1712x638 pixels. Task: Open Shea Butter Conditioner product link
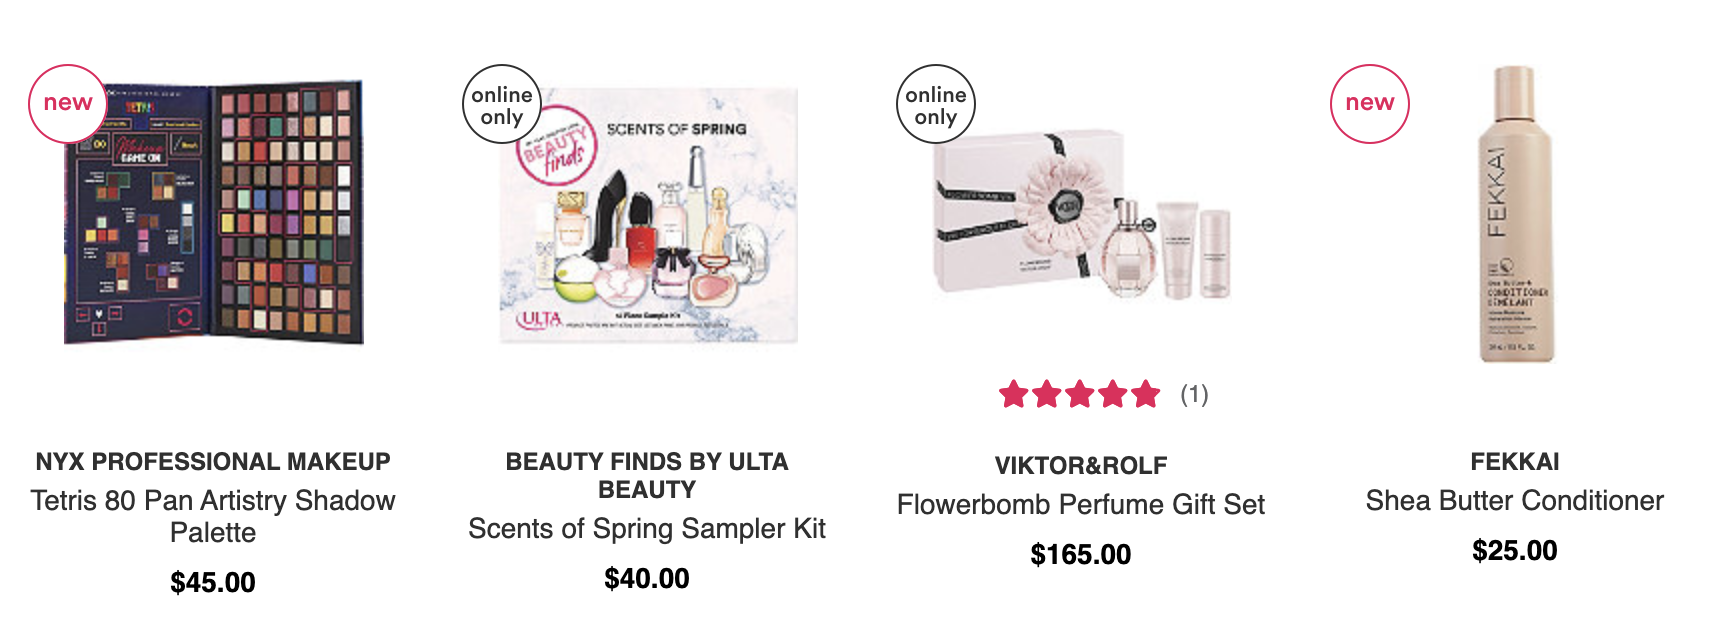(x=1515, y=500)
